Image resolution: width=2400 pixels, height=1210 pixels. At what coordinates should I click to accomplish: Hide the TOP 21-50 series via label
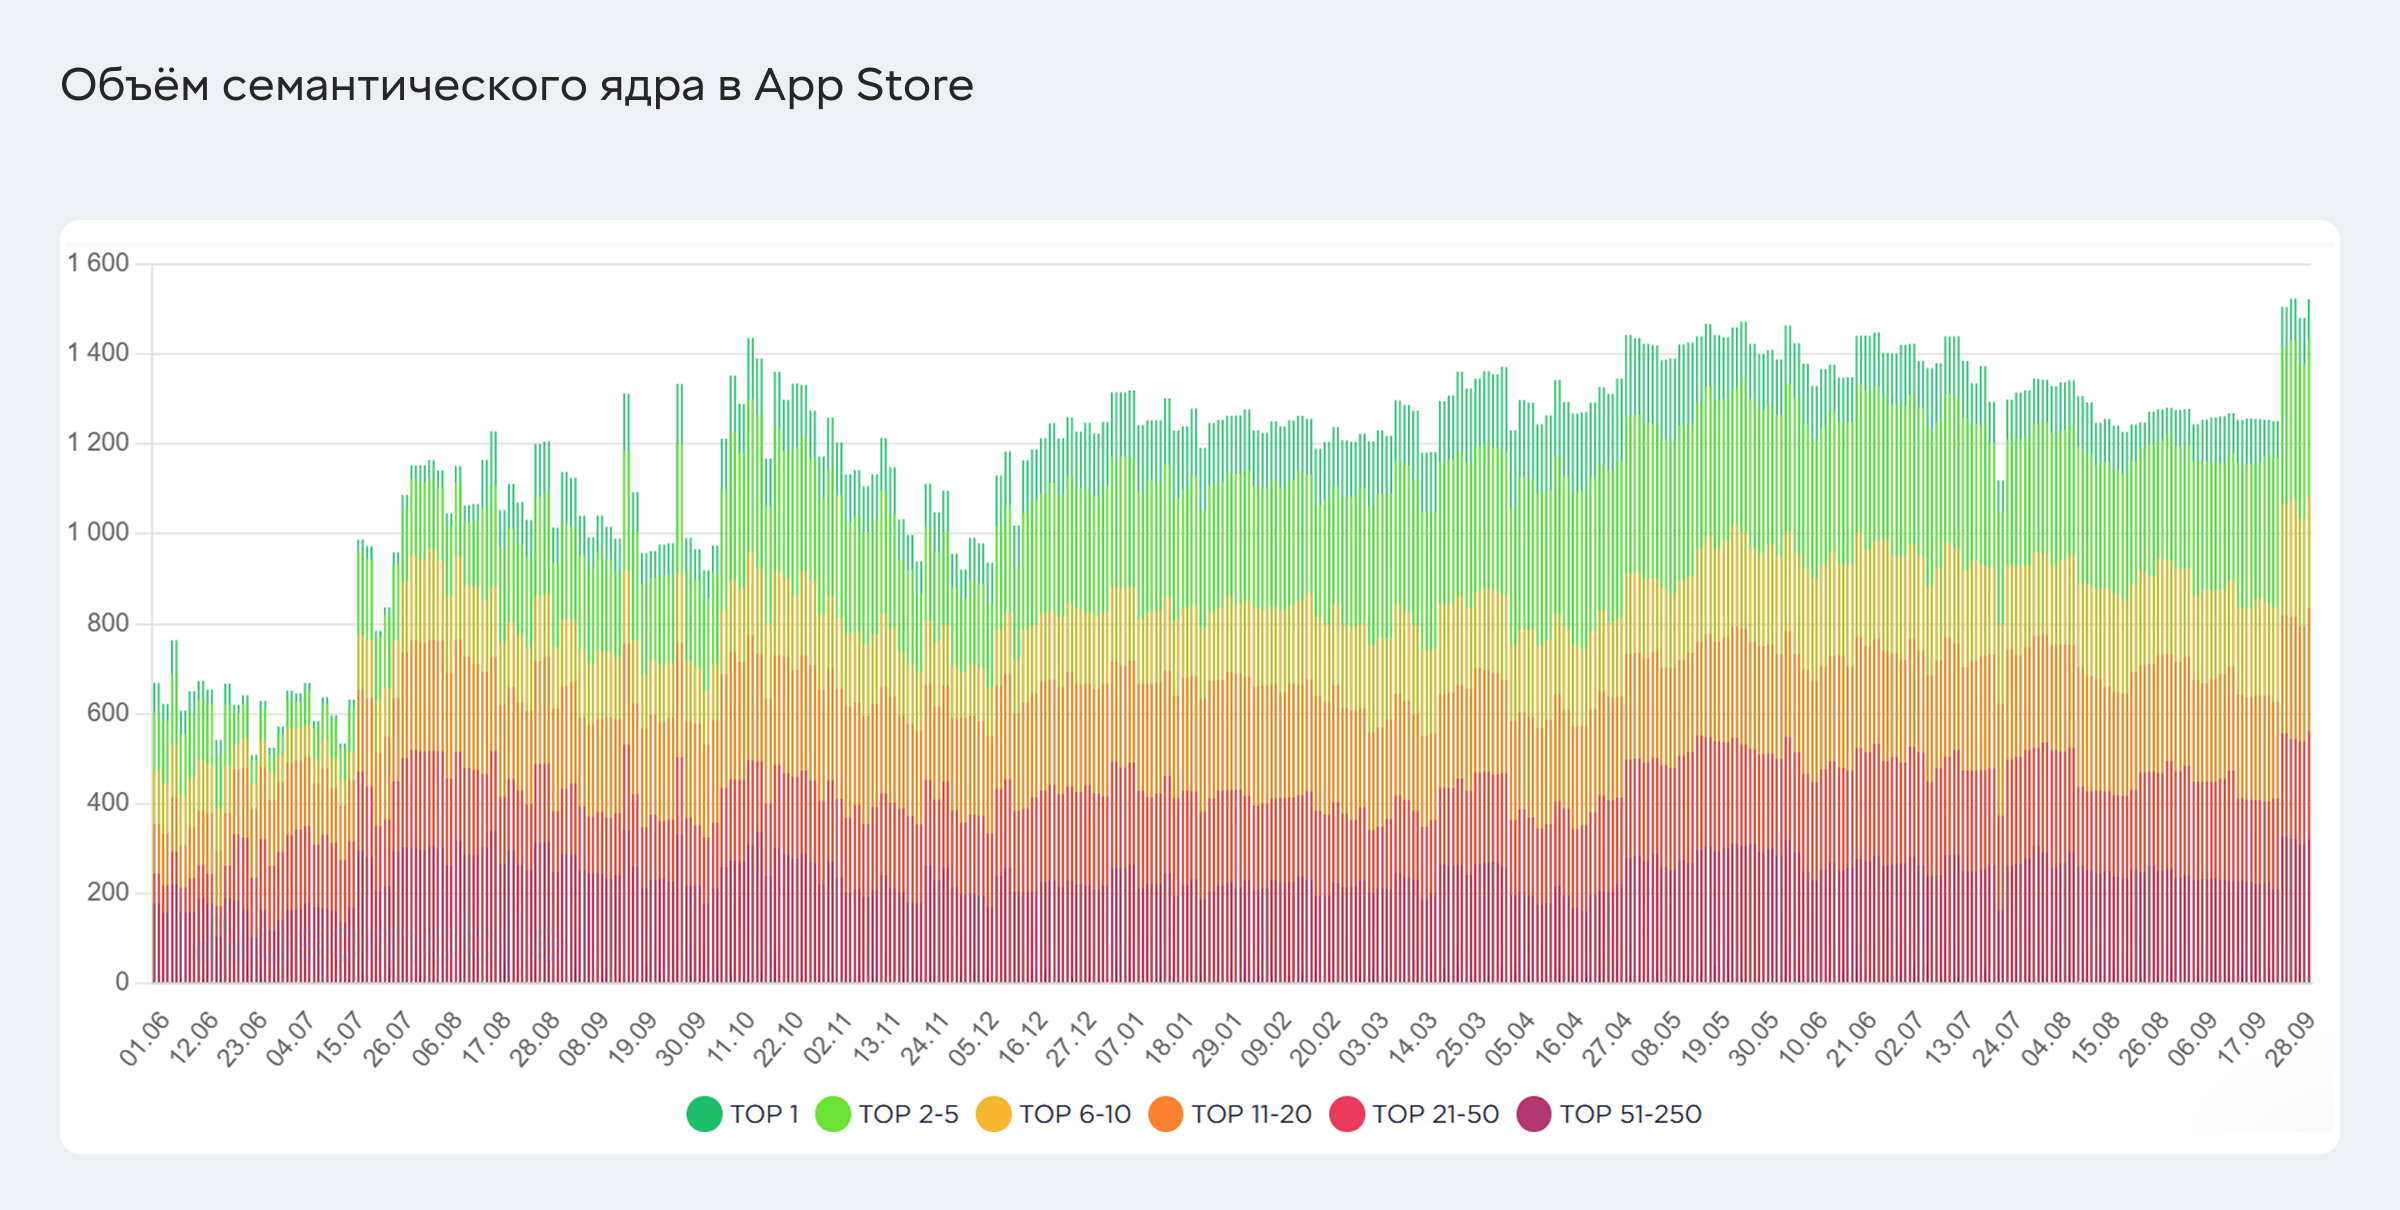pyautogui.click(x=1435, y=1114)
